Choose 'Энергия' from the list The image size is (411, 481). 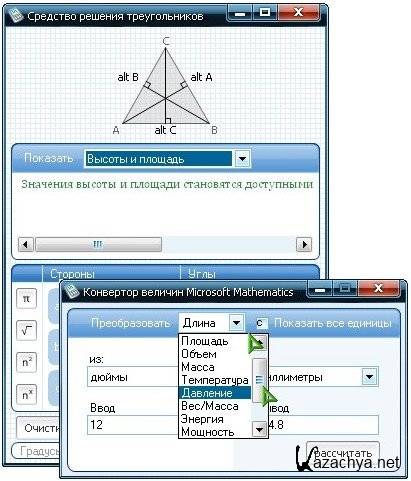[202, 419]
